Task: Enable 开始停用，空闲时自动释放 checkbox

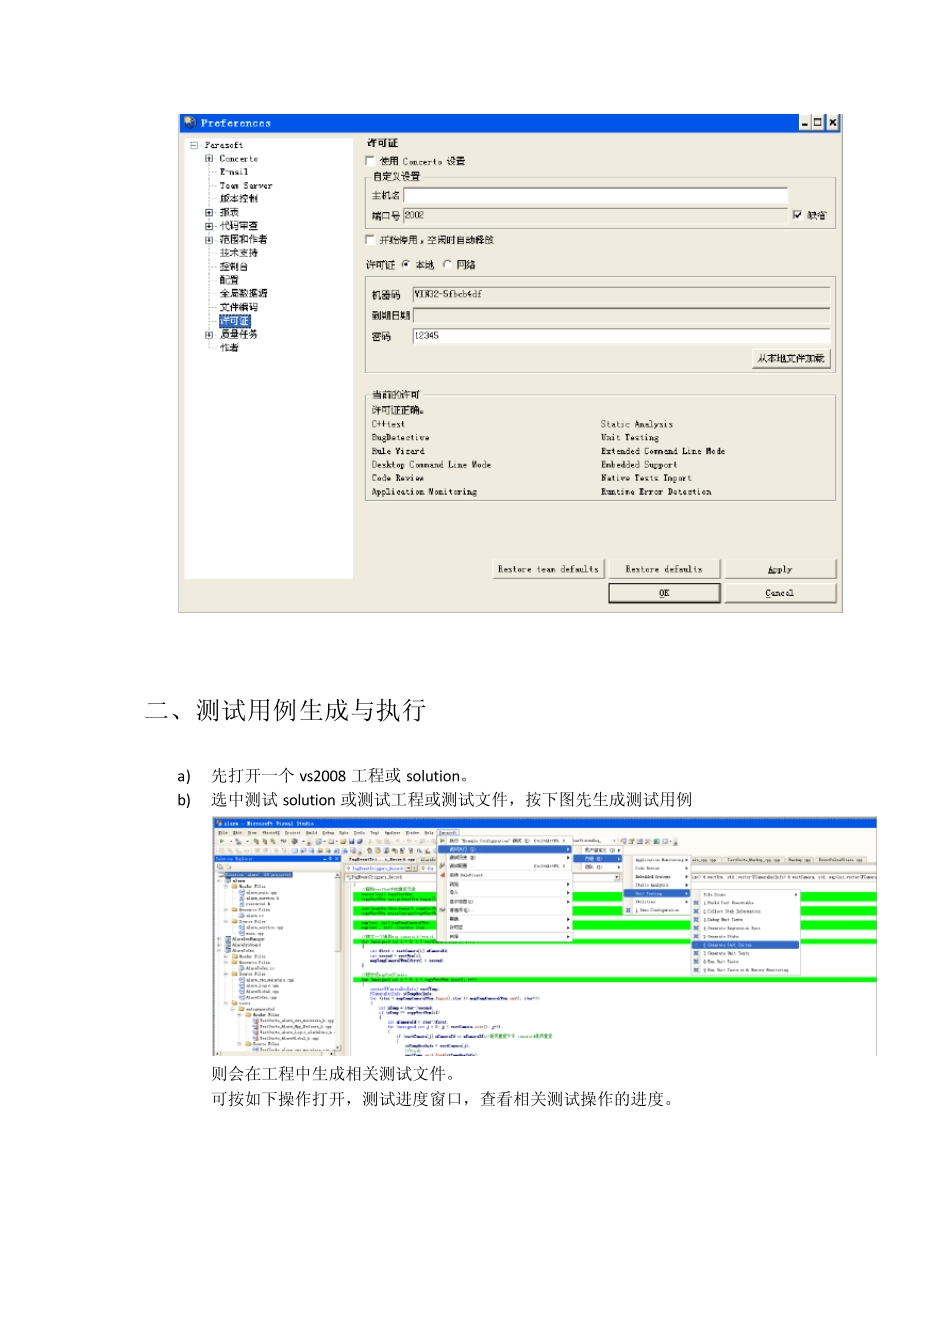Action: pyautogui.click(x=371, y=240)
